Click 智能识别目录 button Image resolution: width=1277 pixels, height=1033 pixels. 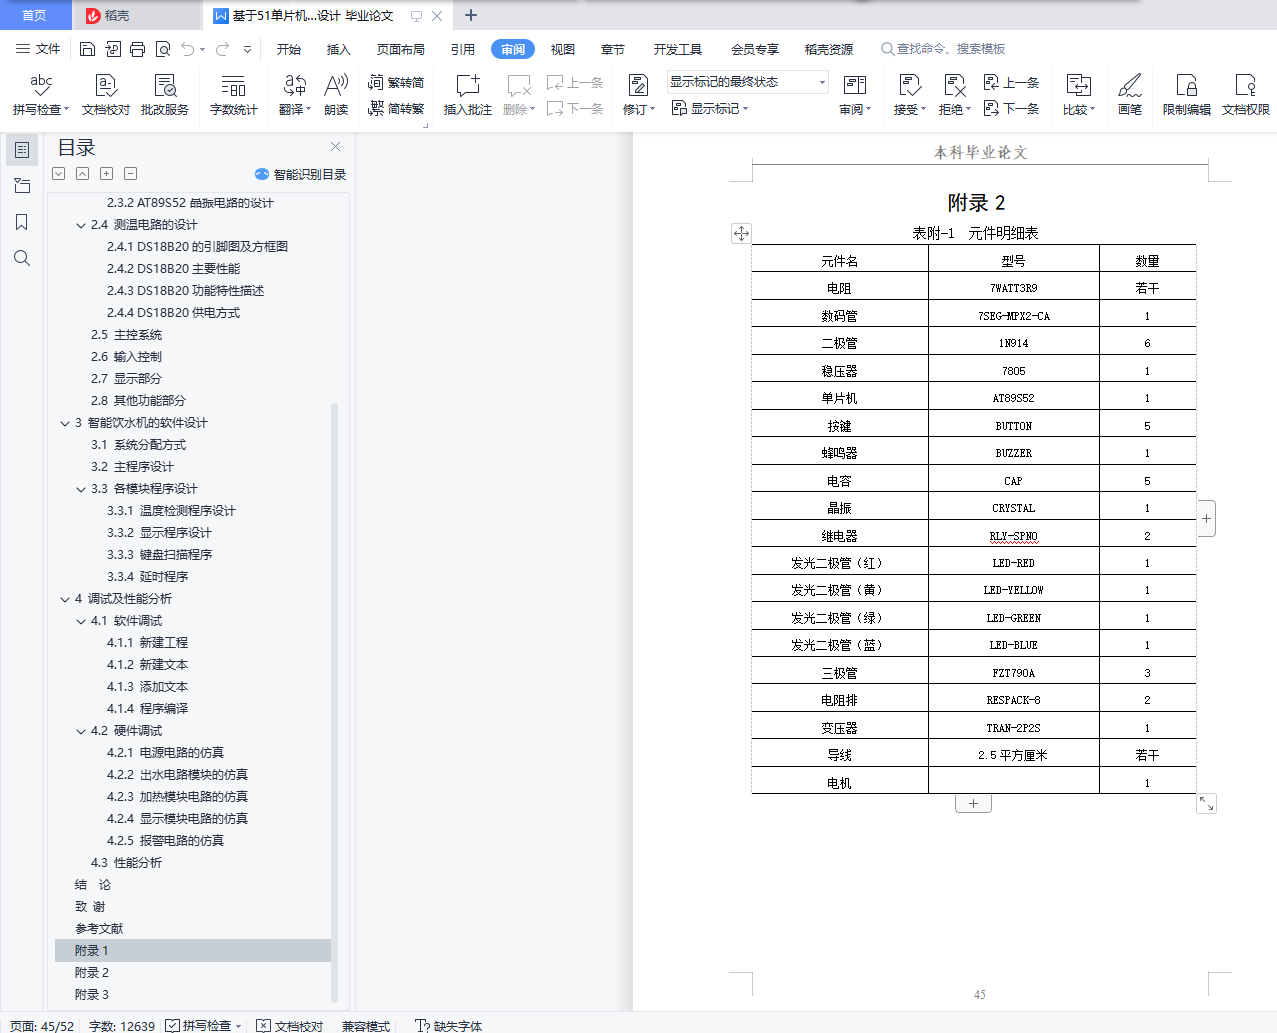pos(300,174)
